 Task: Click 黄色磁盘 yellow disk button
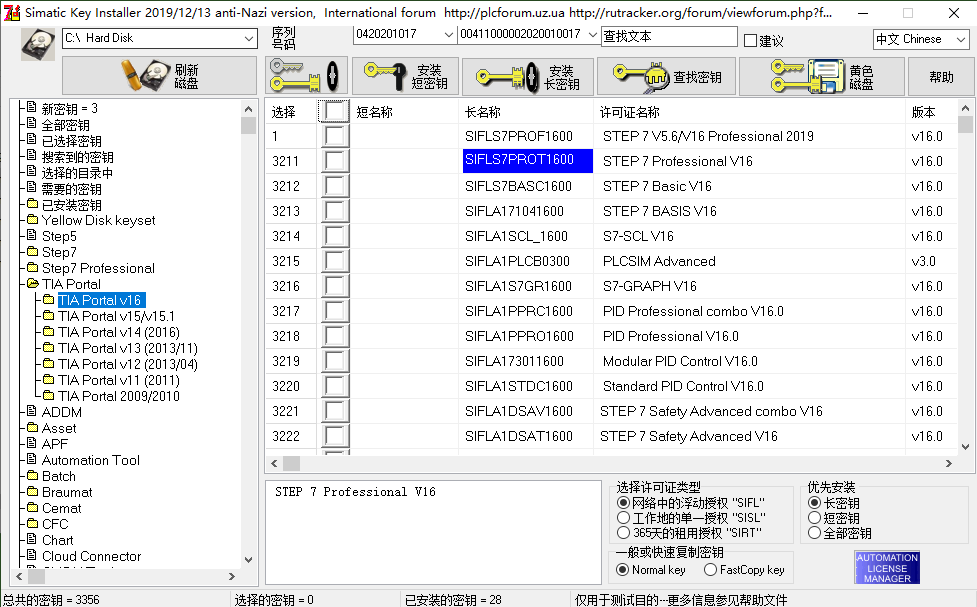click(821, 76)
